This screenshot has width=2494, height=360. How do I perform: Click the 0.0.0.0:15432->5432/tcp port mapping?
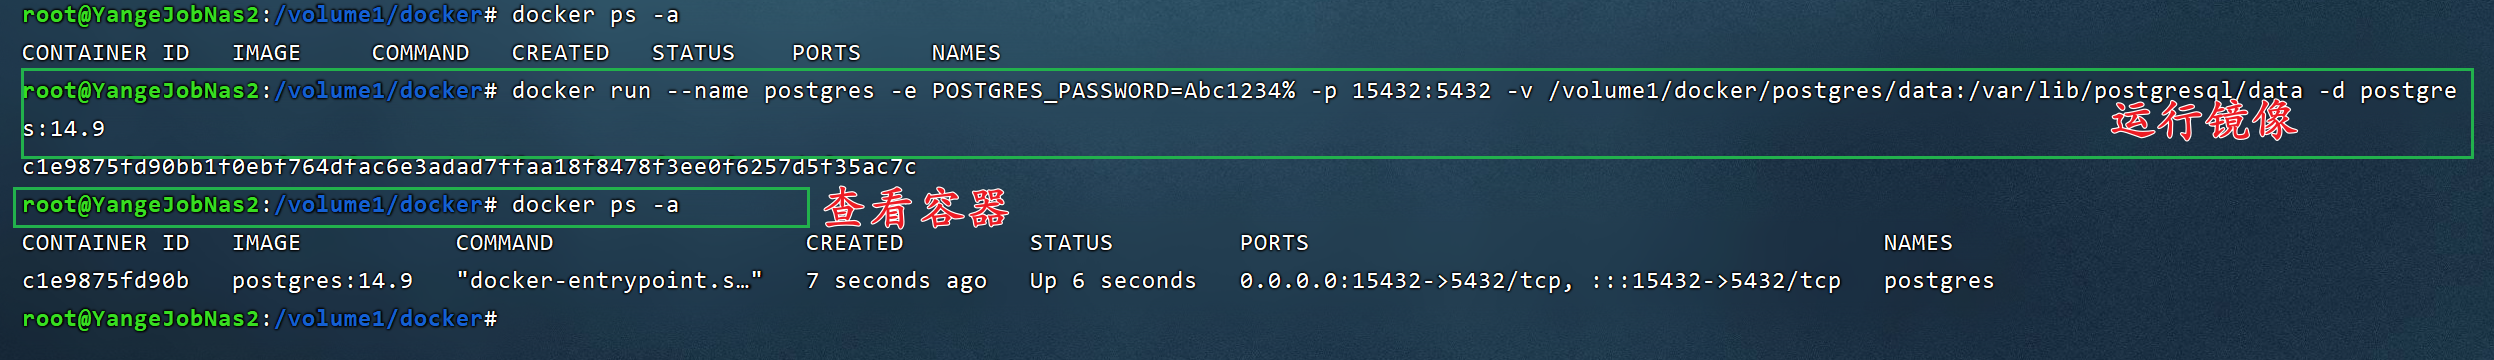[x=1400, y=281]
